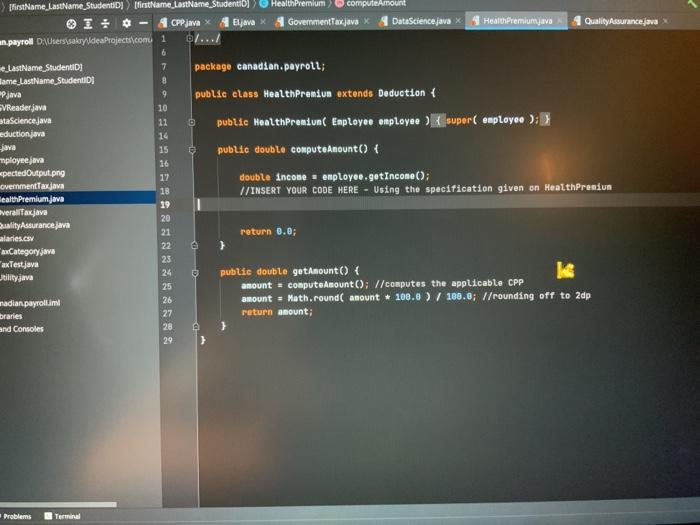Open the Problems tool window
The width and height of the screenshot is (700, 525).
(x=16, y=517)
